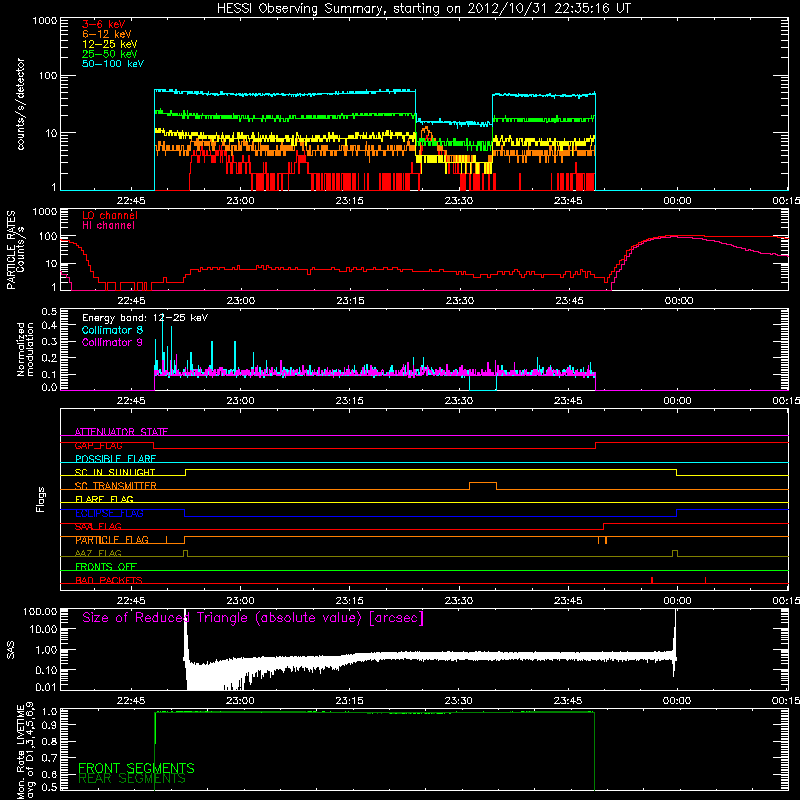Click the 23:45 tick label under flags panel
Image resolution: width=800 pixels, height=800 pixels.
(x=568, y=601)
